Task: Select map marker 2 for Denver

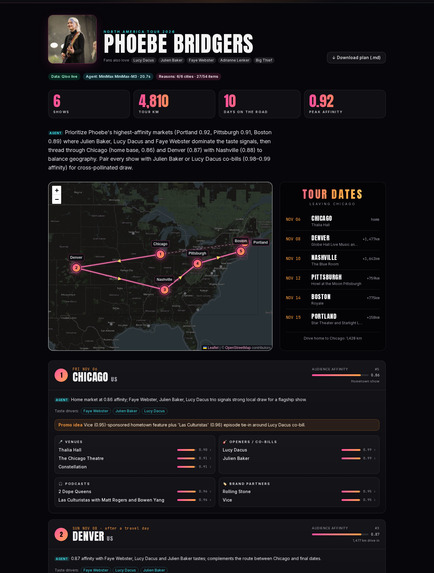Action: tap(76, 268)
